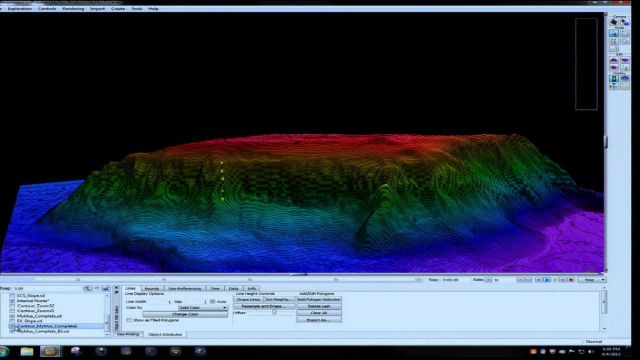
Task: Open the Help menu
Action: (153, 9)
